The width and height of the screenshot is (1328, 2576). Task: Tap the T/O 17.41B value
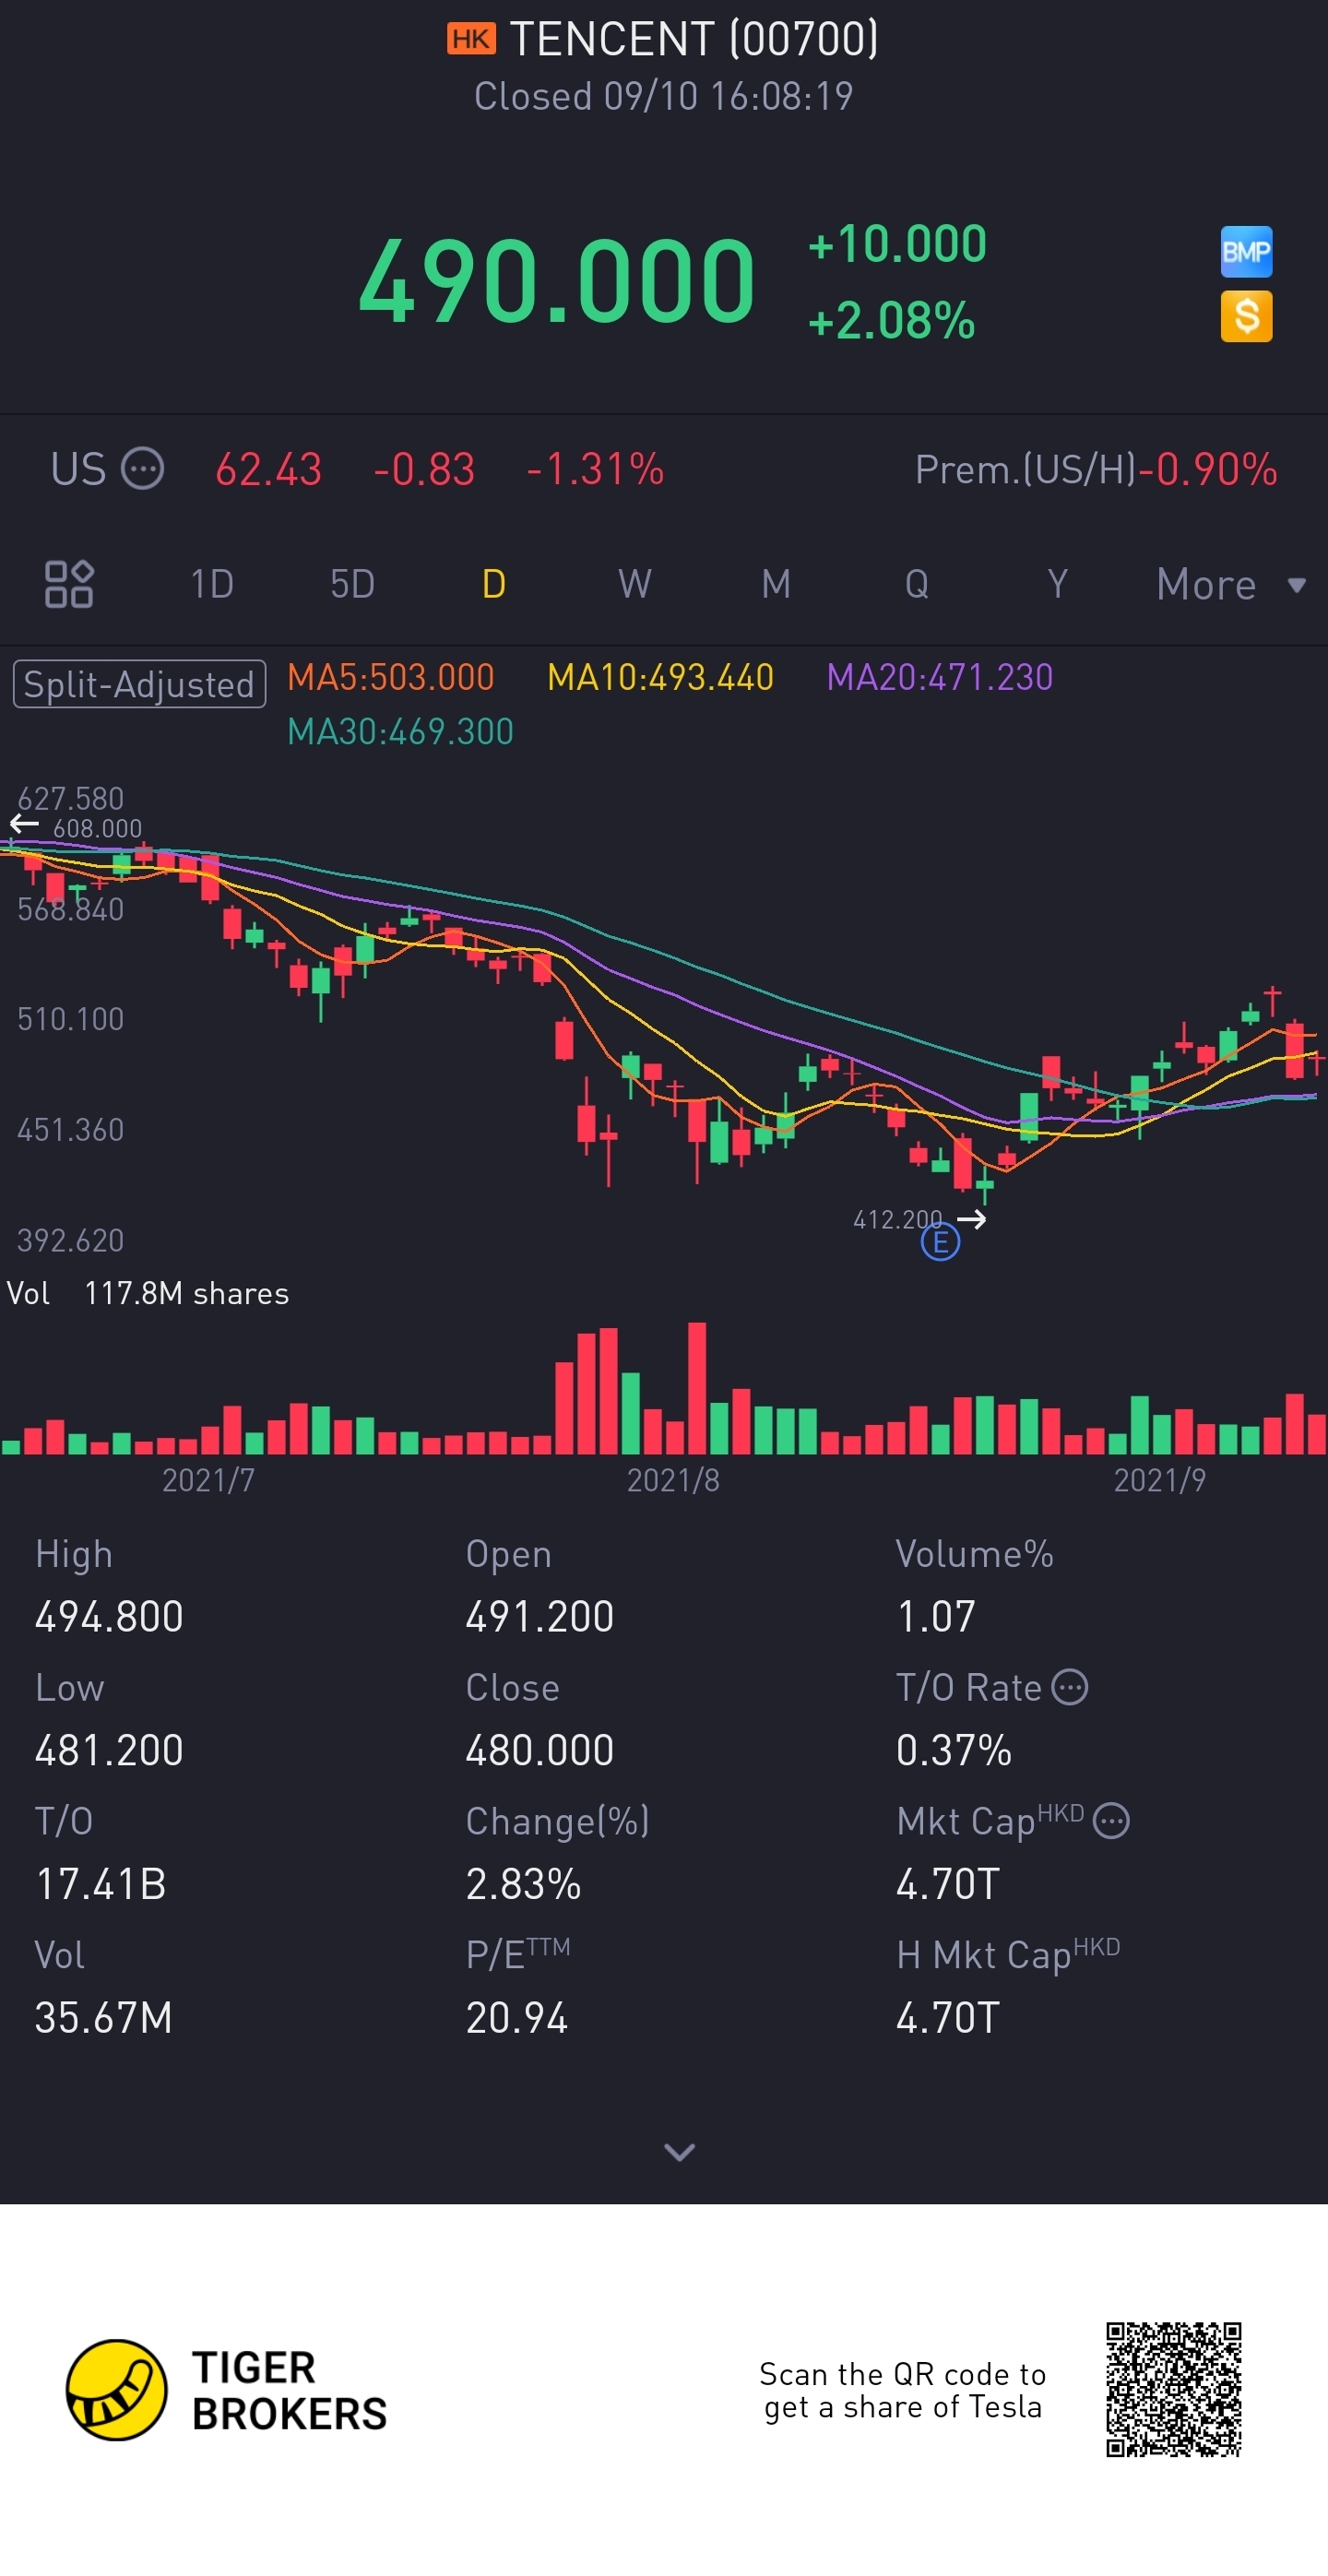(100, 1884)
